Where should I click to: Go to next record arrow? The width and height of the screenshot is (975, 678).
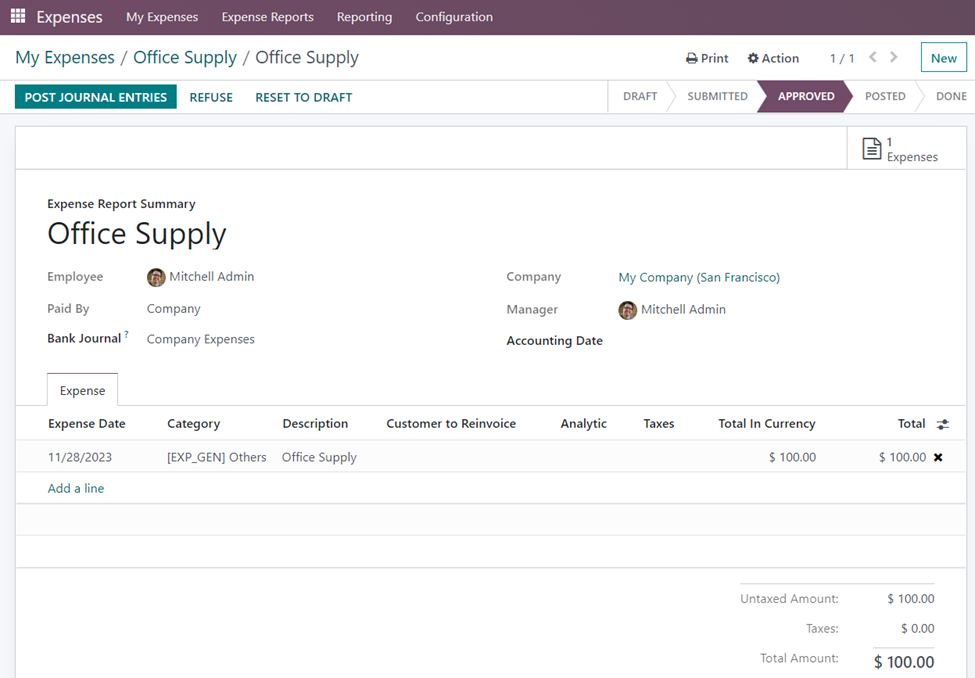pyautogui.click(x=894, y=58)
